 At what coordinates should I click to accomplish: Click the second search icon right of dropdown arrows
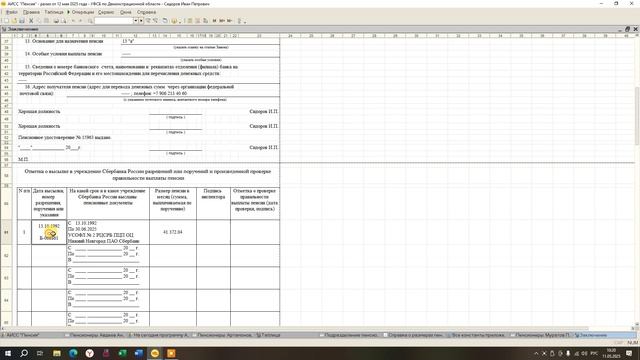156,20
